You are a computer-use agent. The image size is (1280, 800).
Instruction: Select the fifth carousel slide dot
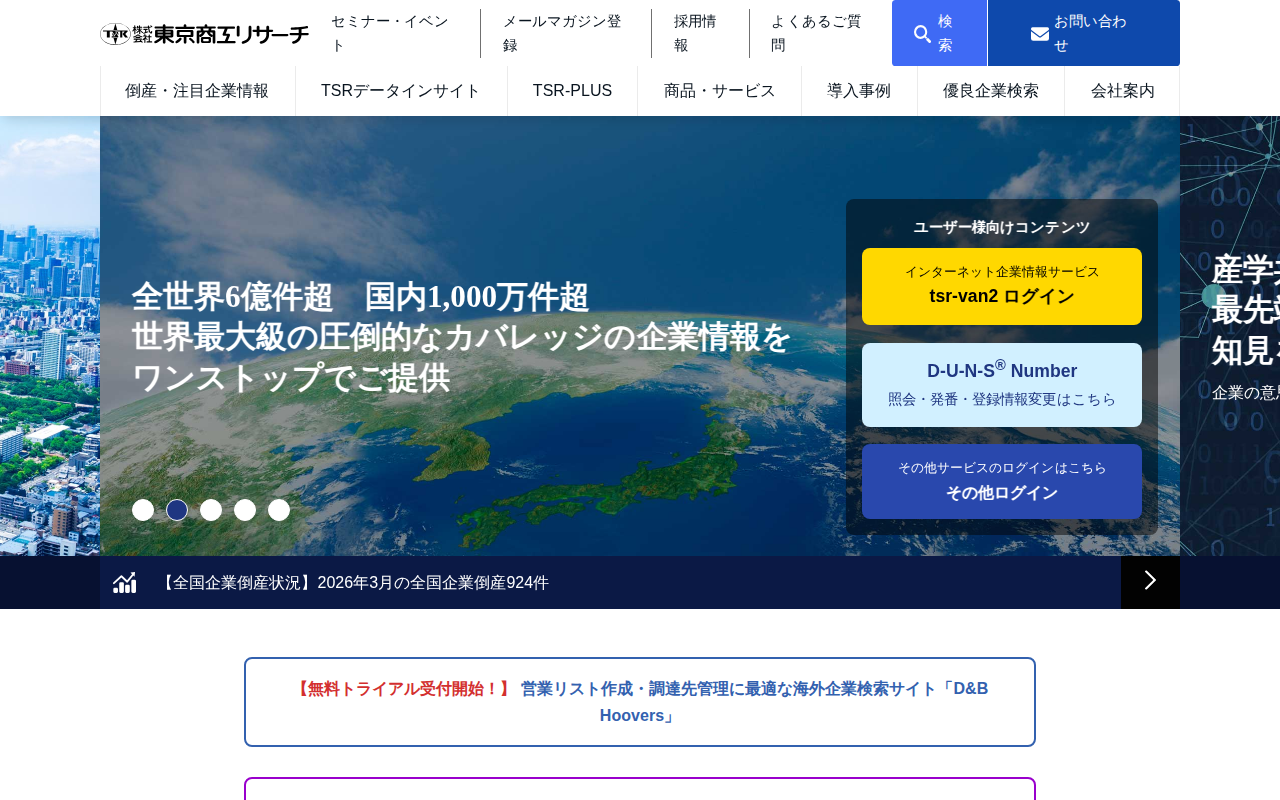click(279, 510)
